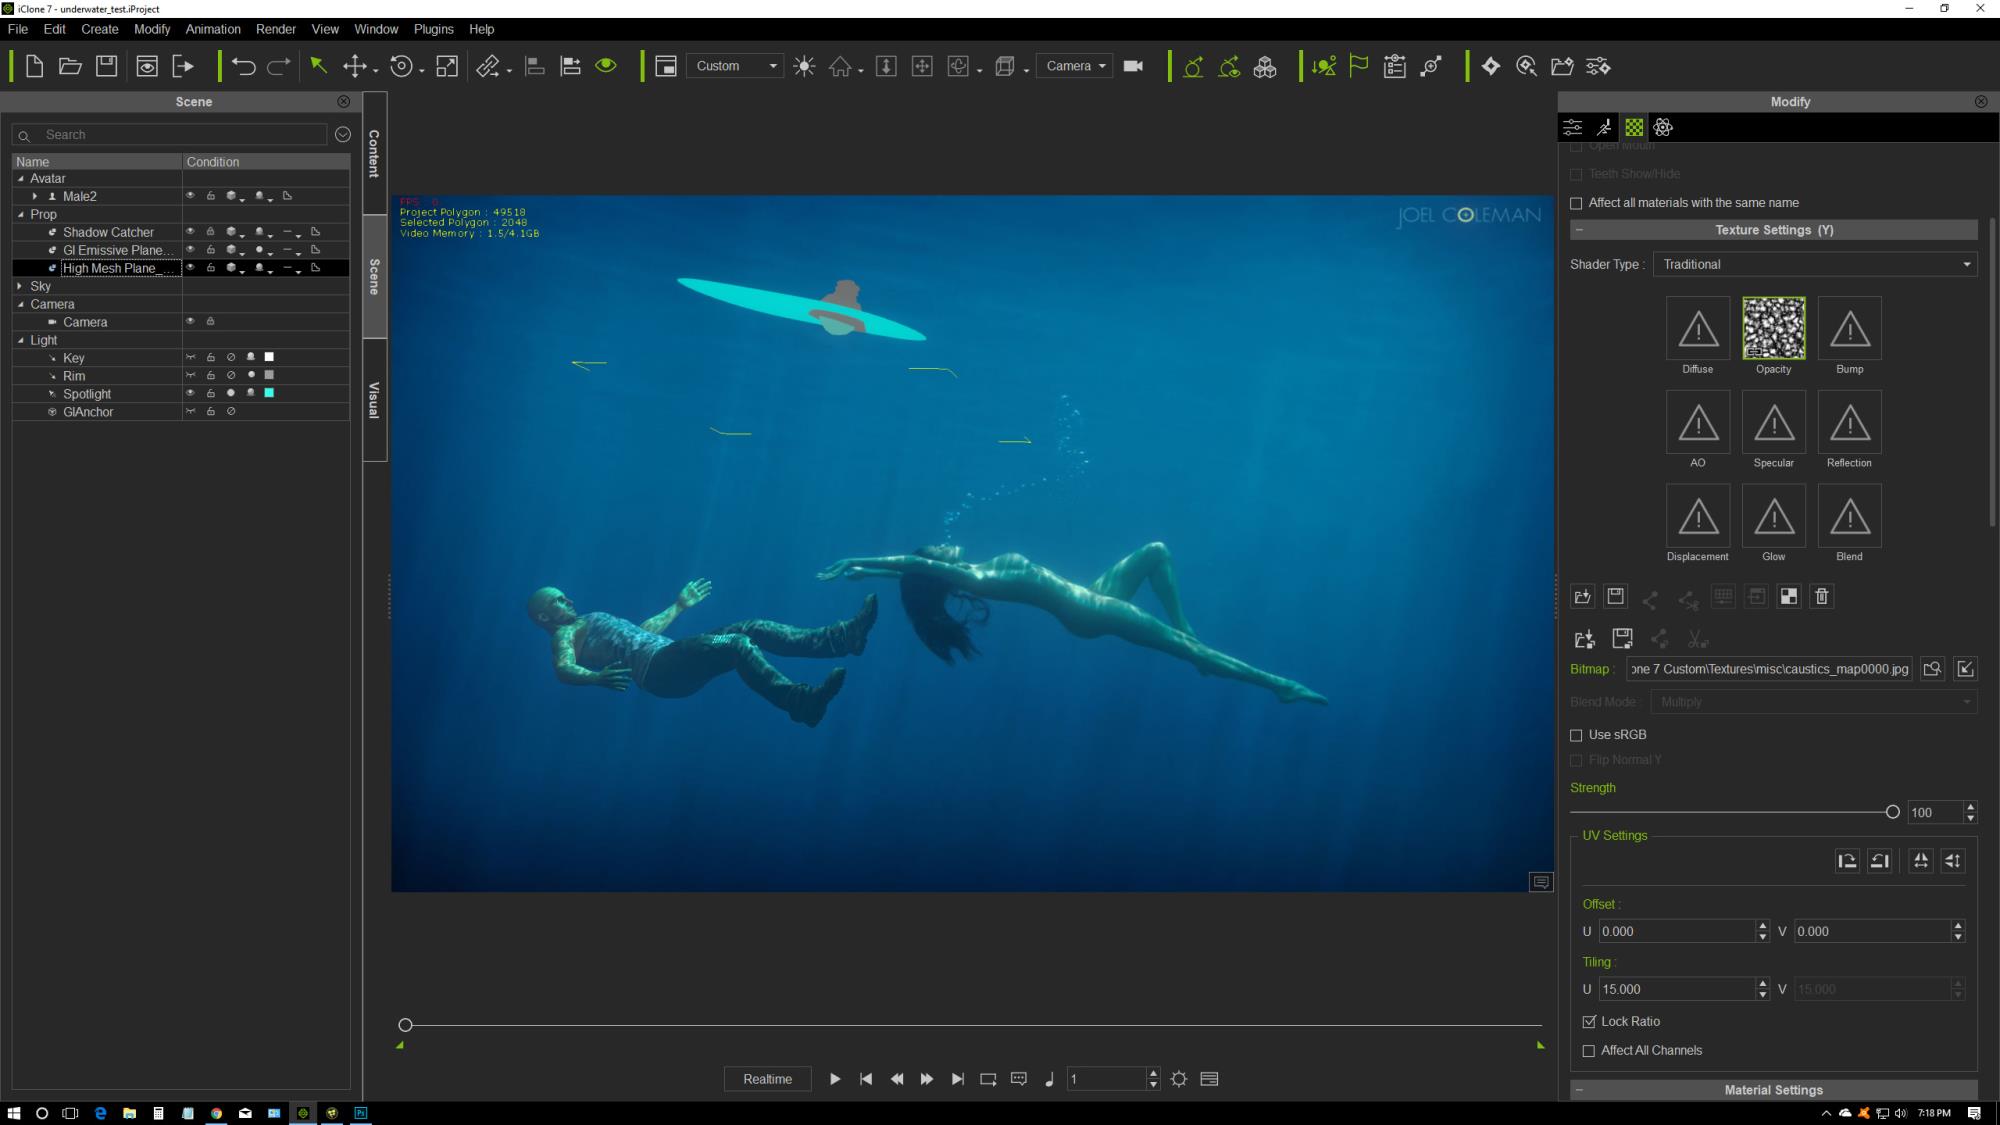Switch to the Visual side tab

[374, 400]
